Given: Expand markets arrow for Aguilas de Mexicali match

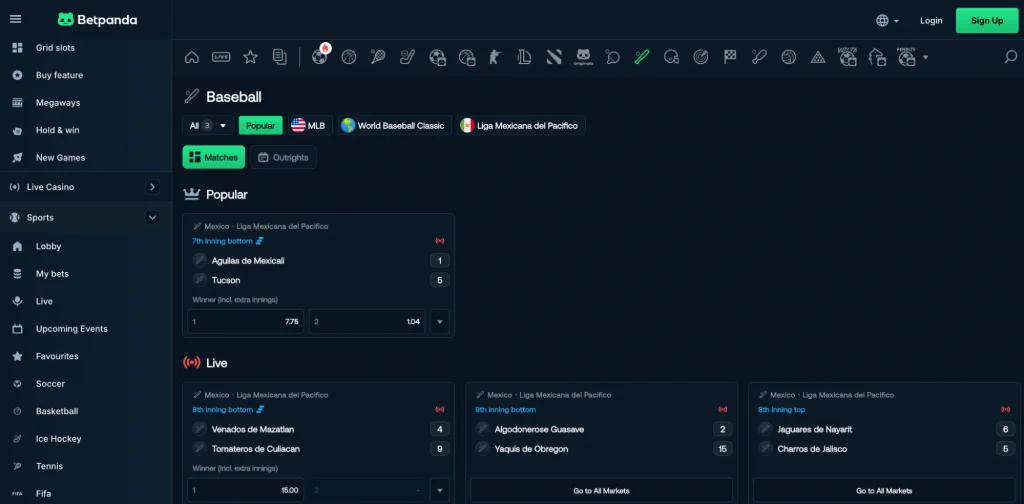Looking at the screenshot, I should pyautogui.click(x=440, y=322).
